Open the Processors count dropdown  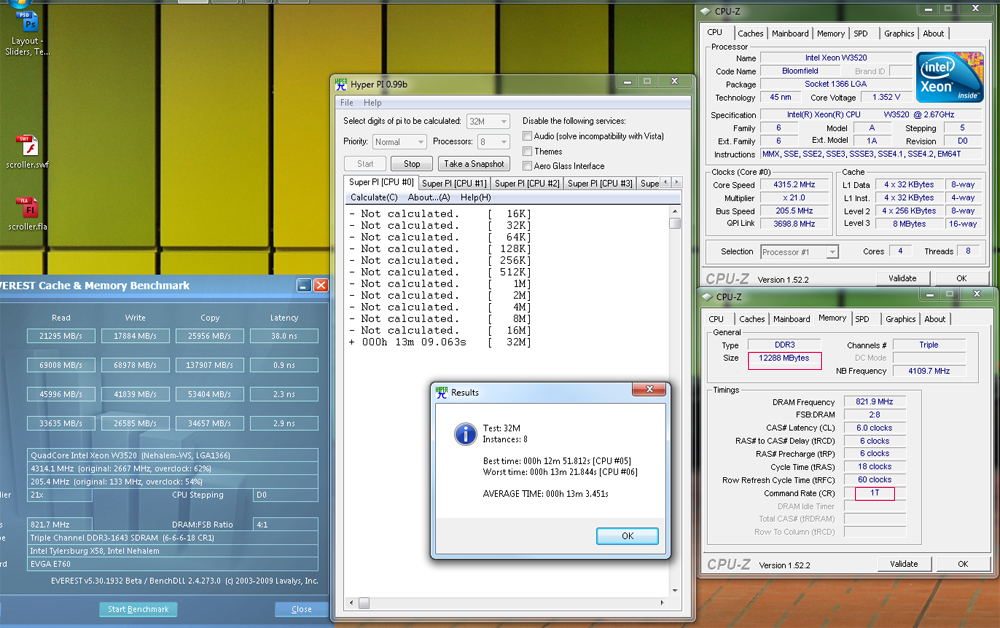point(494,142)
